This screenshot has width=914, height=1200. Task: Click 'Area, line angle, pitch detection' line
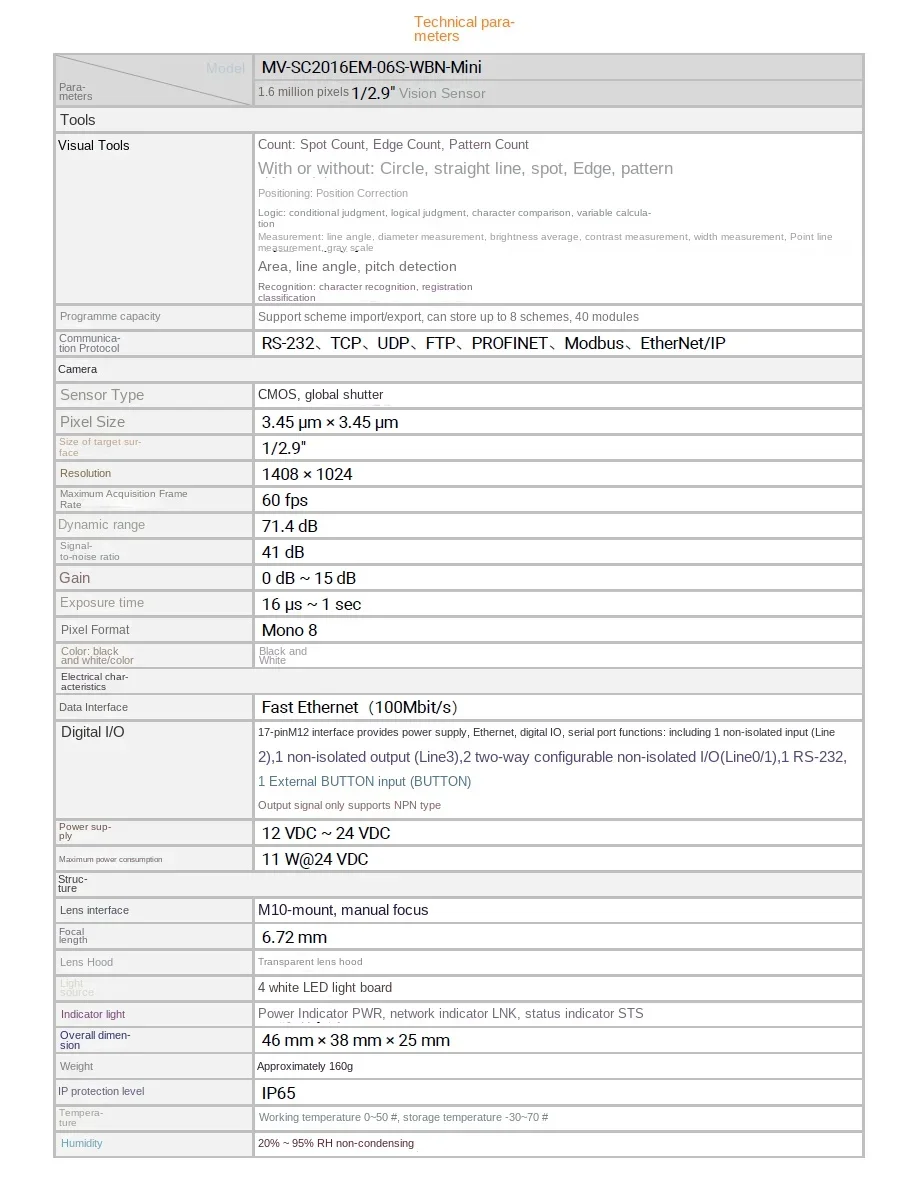click(357, 267)
